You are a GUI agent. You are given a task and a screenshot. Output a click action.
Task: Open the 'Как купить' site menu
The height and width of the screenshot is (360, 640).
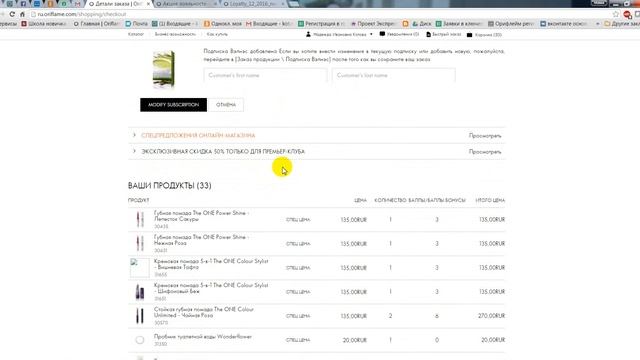217,34
